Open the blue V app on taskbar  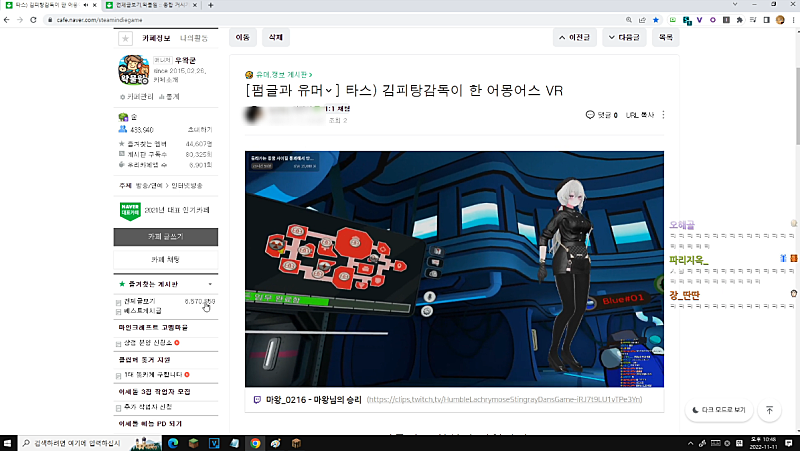pyautogui.click(x=214, y=443)
